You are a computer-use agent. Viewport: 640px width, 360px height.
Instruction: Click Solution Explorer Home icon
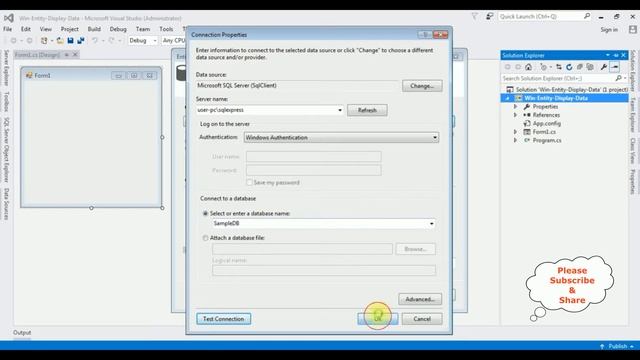click(x=529, y=67)
